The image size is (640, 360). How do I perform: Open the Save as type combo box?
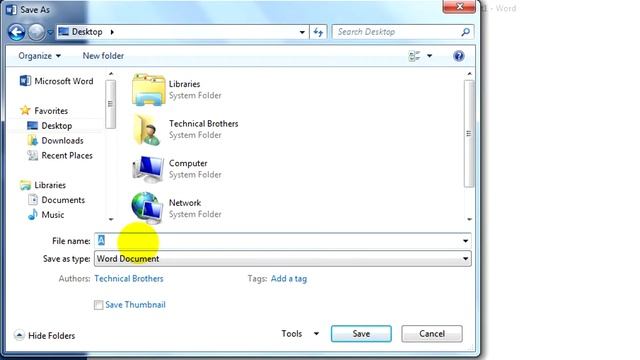coord(282,259)
